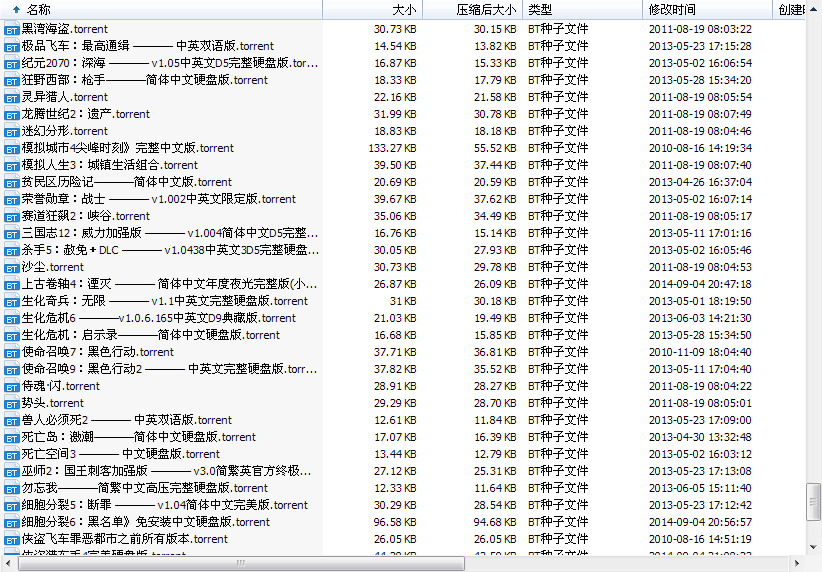Click vertical scrollbar down arrow
The image size is (822, 572).
pos(814,547)
